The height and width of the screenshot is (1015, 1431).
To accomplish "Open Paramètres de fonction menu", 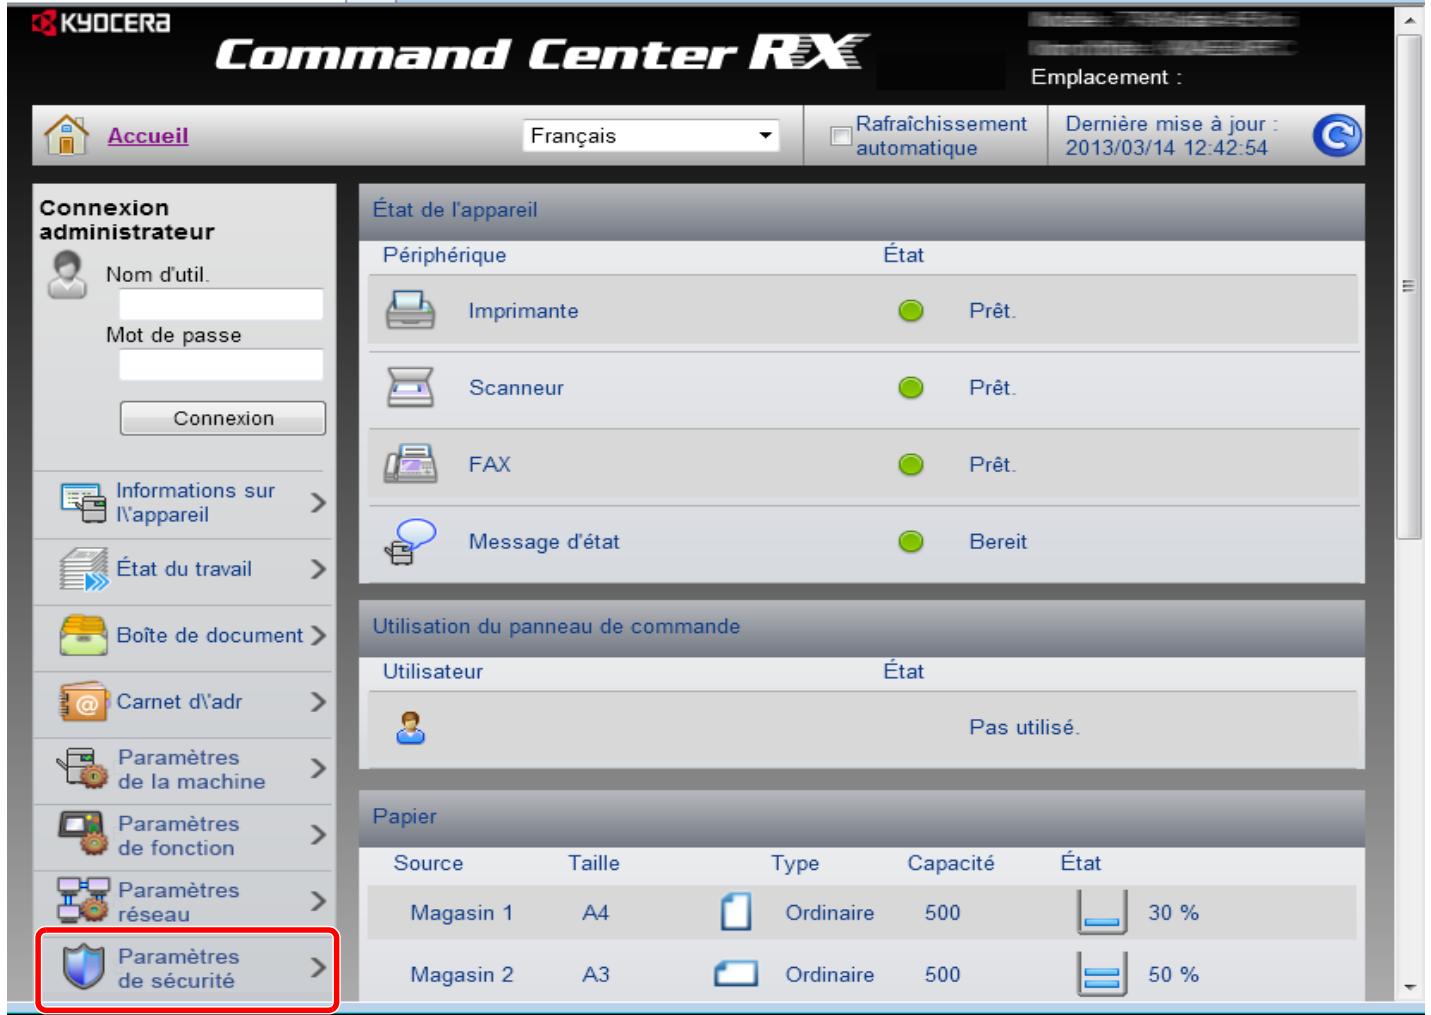I will pos(184,837).
